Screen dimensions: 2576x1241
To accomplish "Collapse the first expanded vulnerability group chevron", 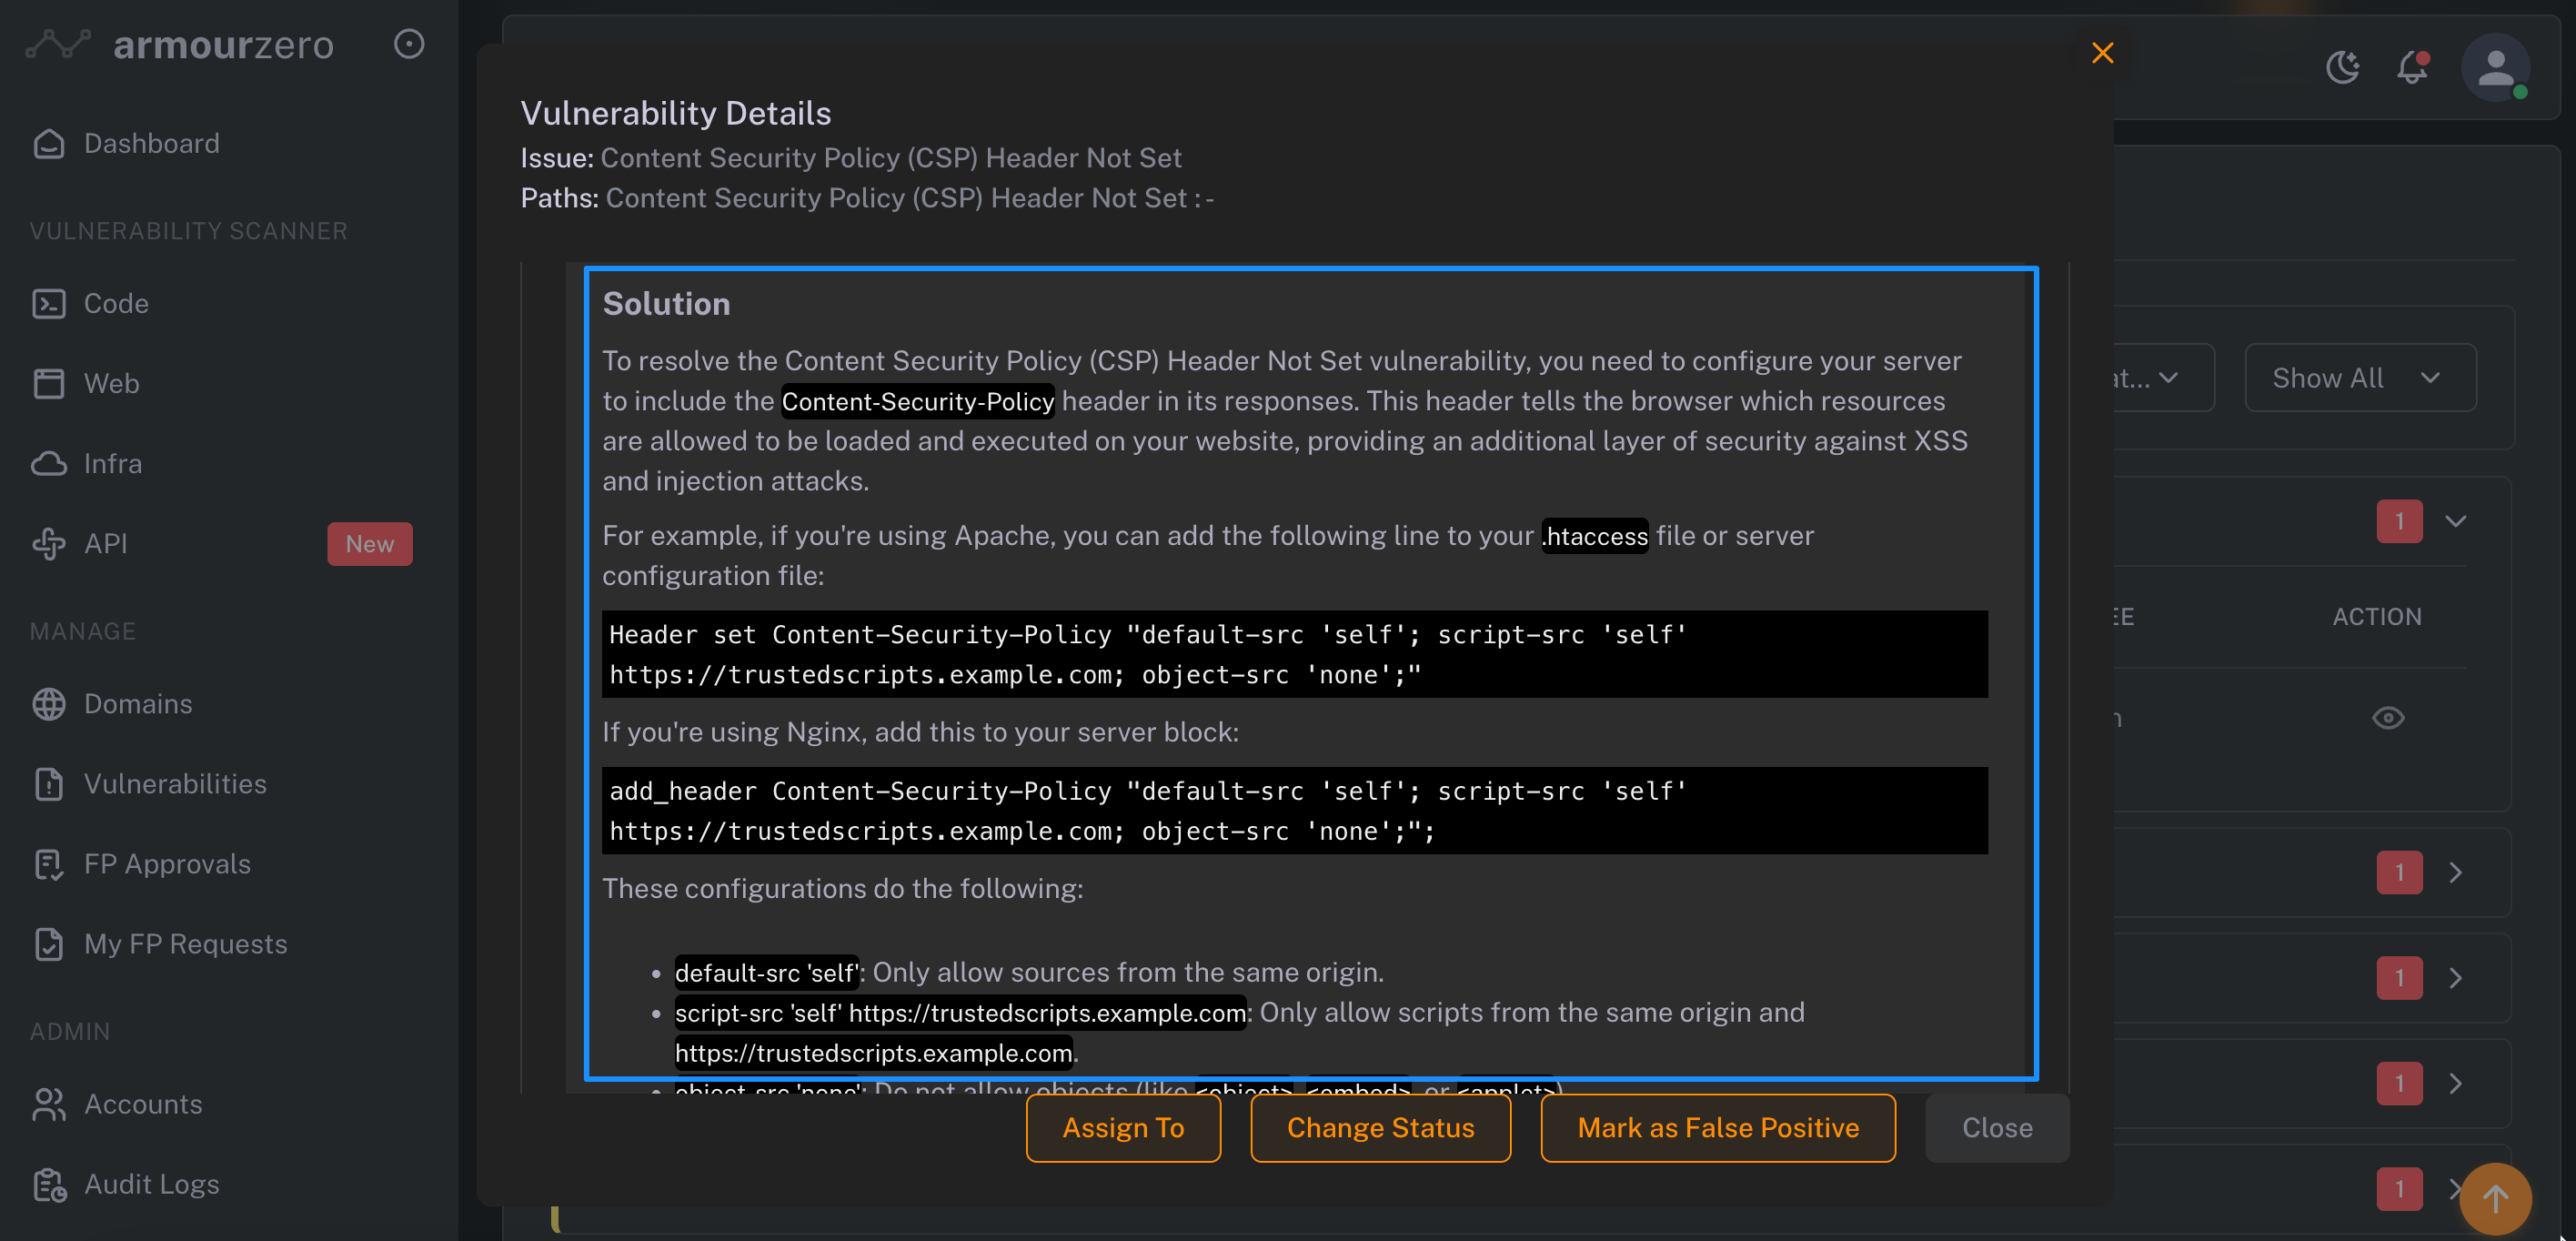I will coord(2455,521).
